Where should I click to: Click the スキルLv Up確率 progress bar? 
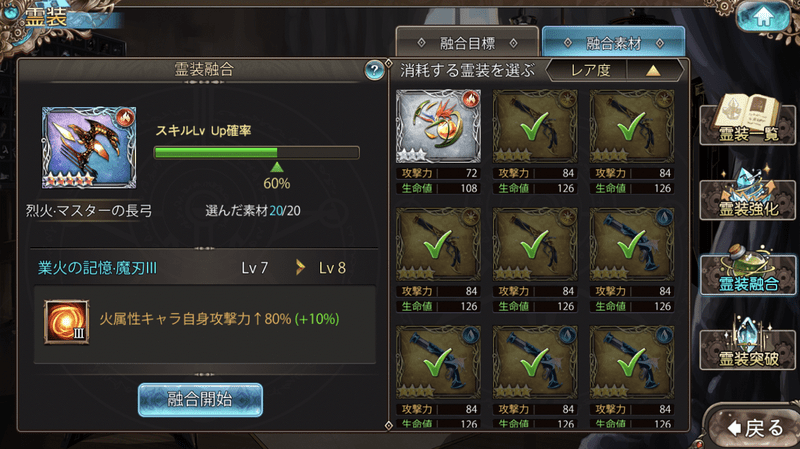point(257,153)
